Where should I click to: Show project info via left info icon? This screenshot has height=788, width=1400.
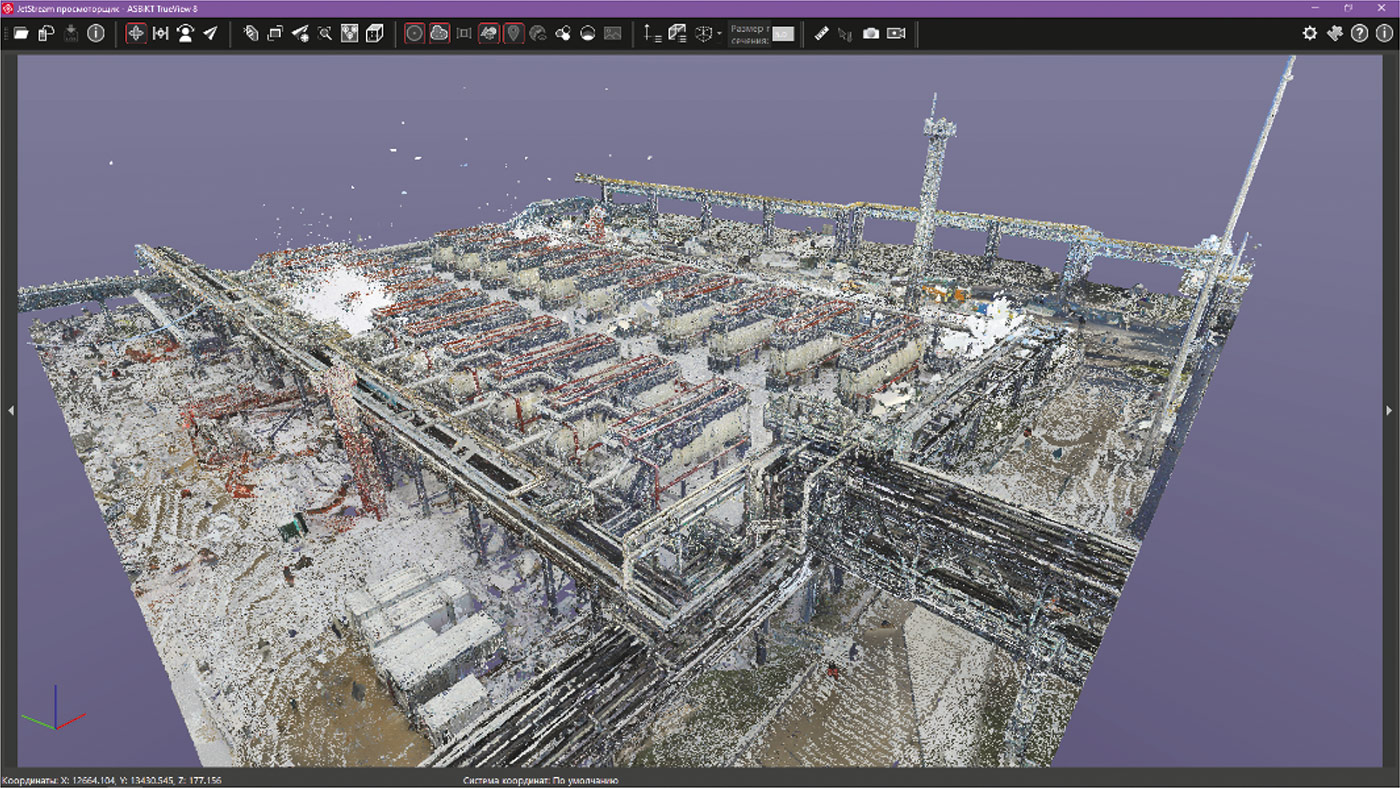(x=96, y=33)
